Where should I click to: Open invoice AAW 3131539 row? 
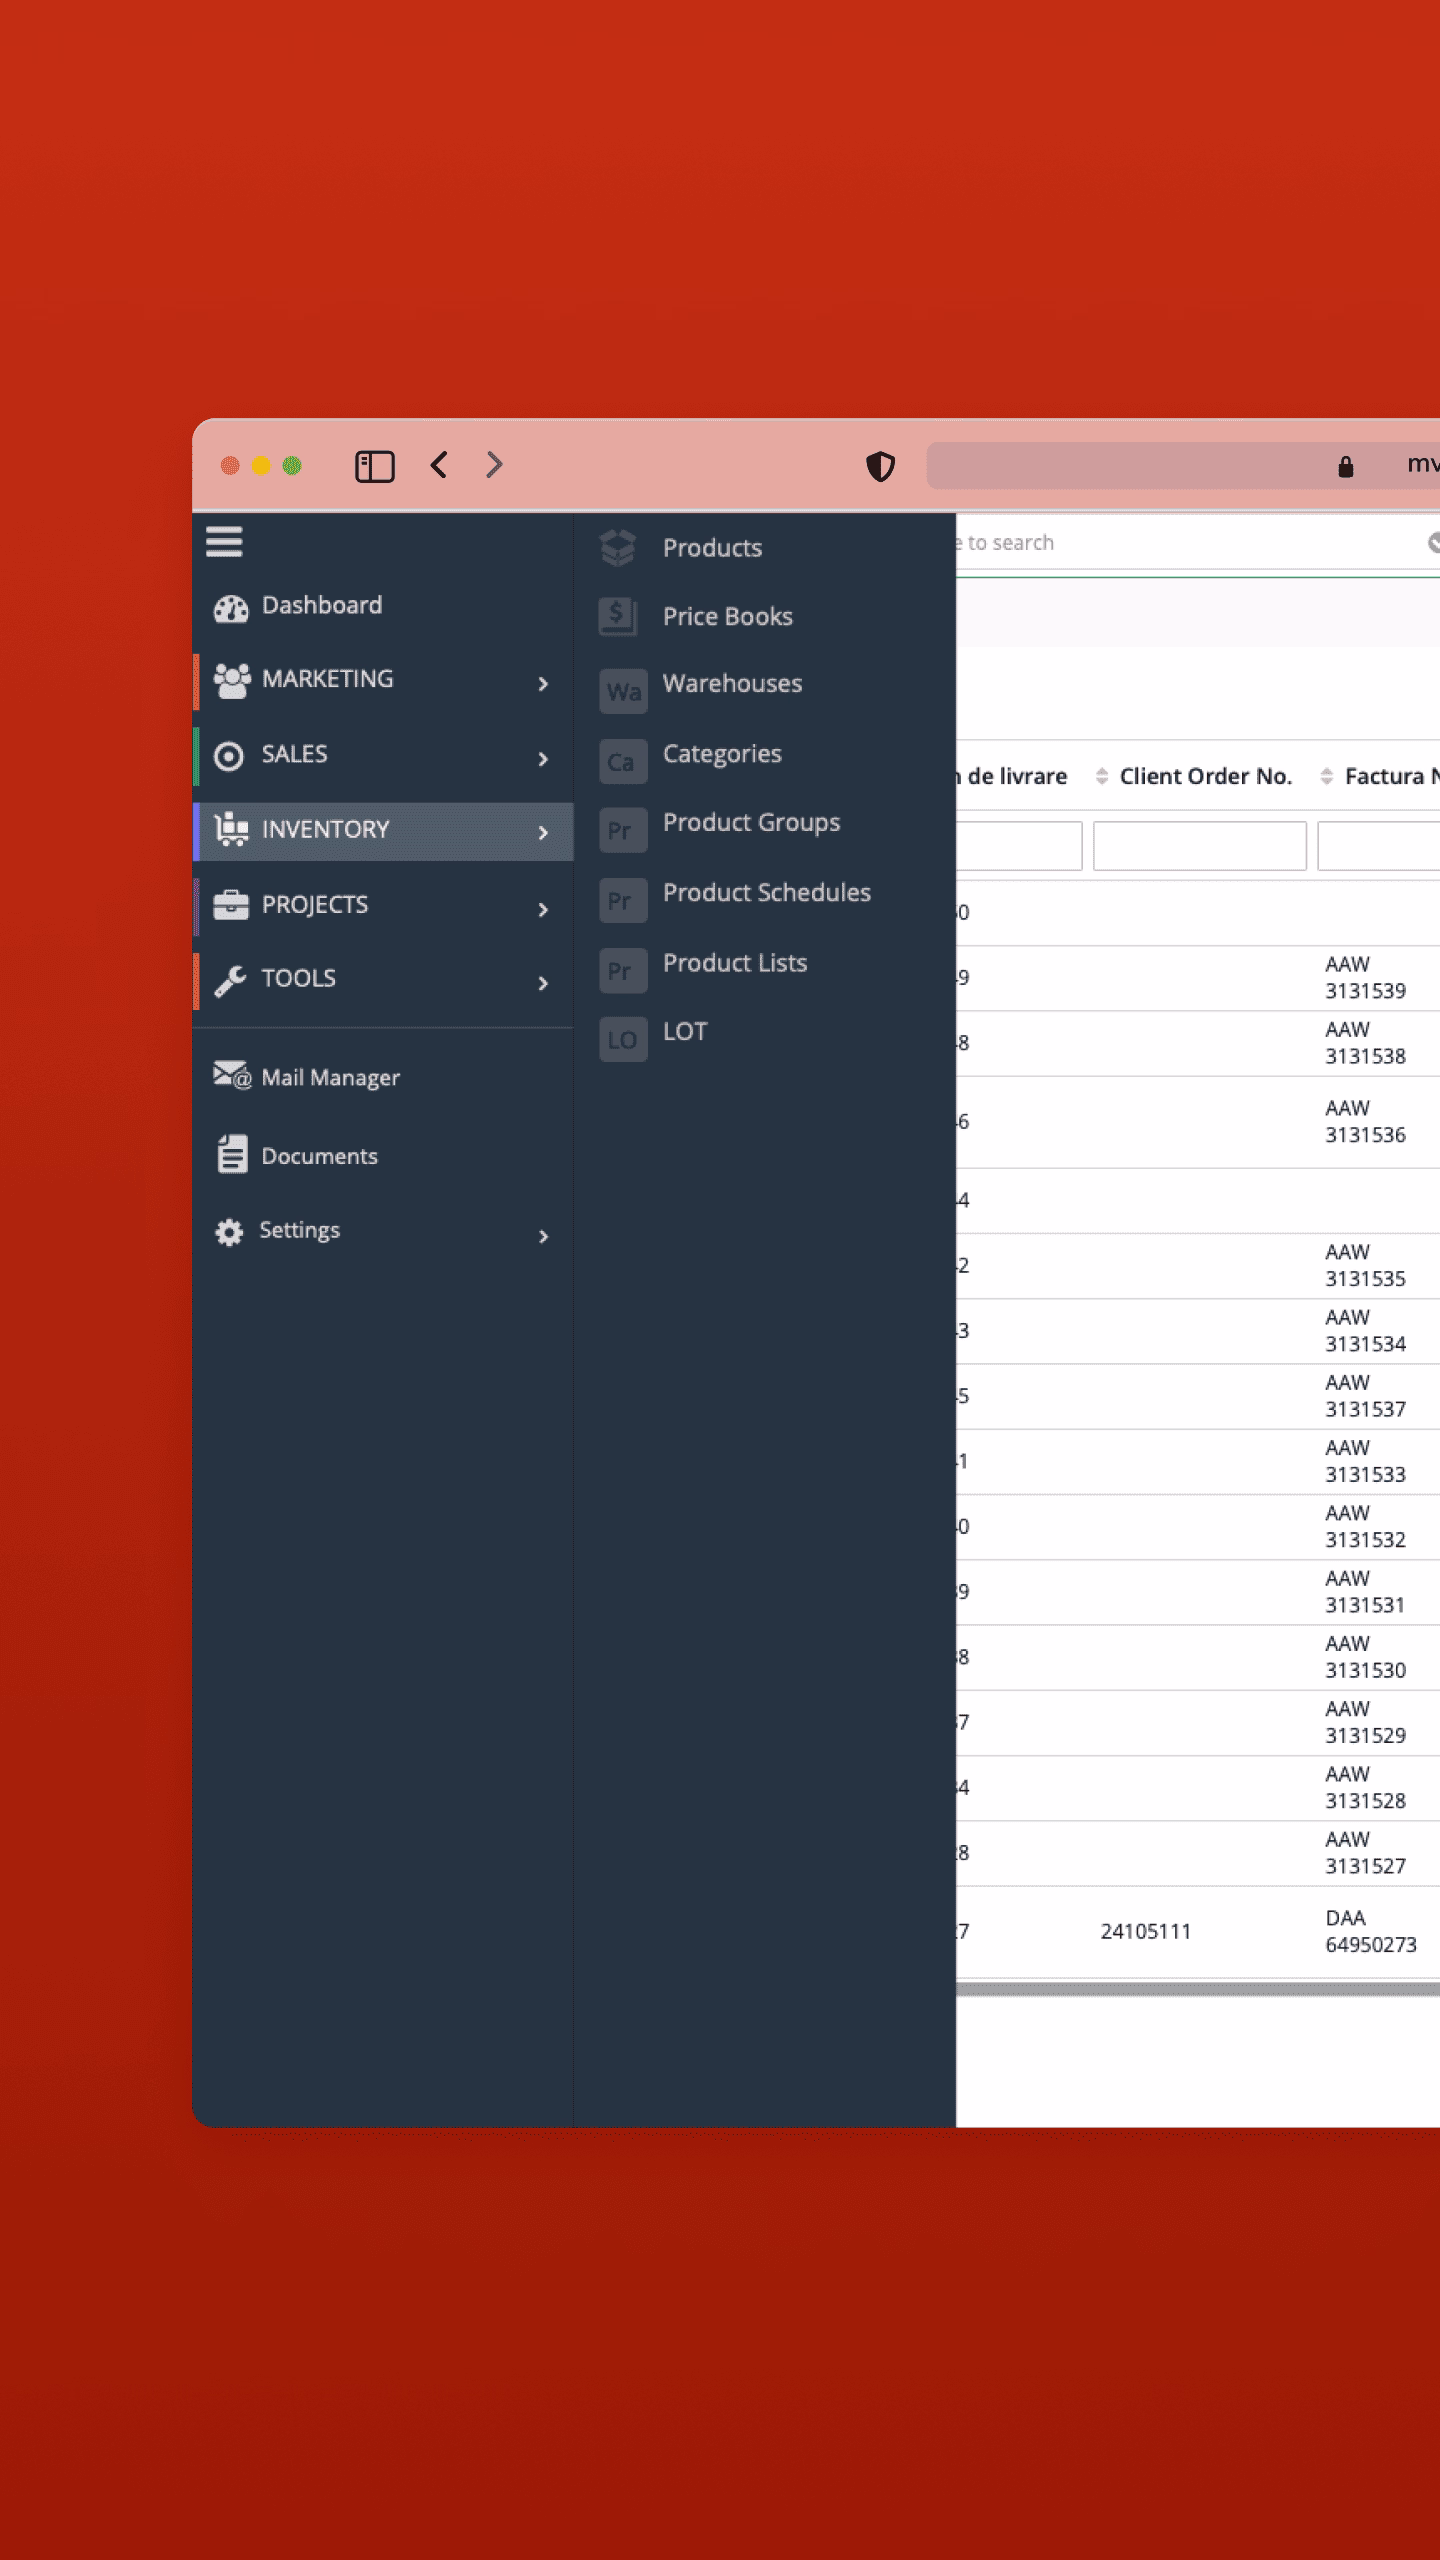click(x=1365, y=978)
